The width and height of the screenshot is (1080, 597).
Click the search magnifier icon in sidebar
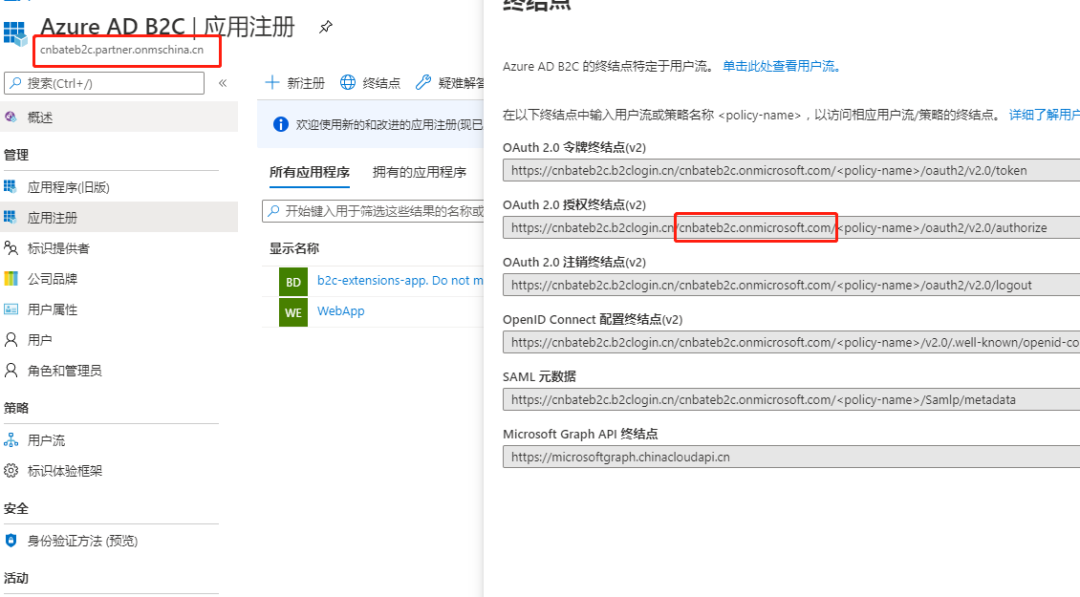tap(15, 83)
